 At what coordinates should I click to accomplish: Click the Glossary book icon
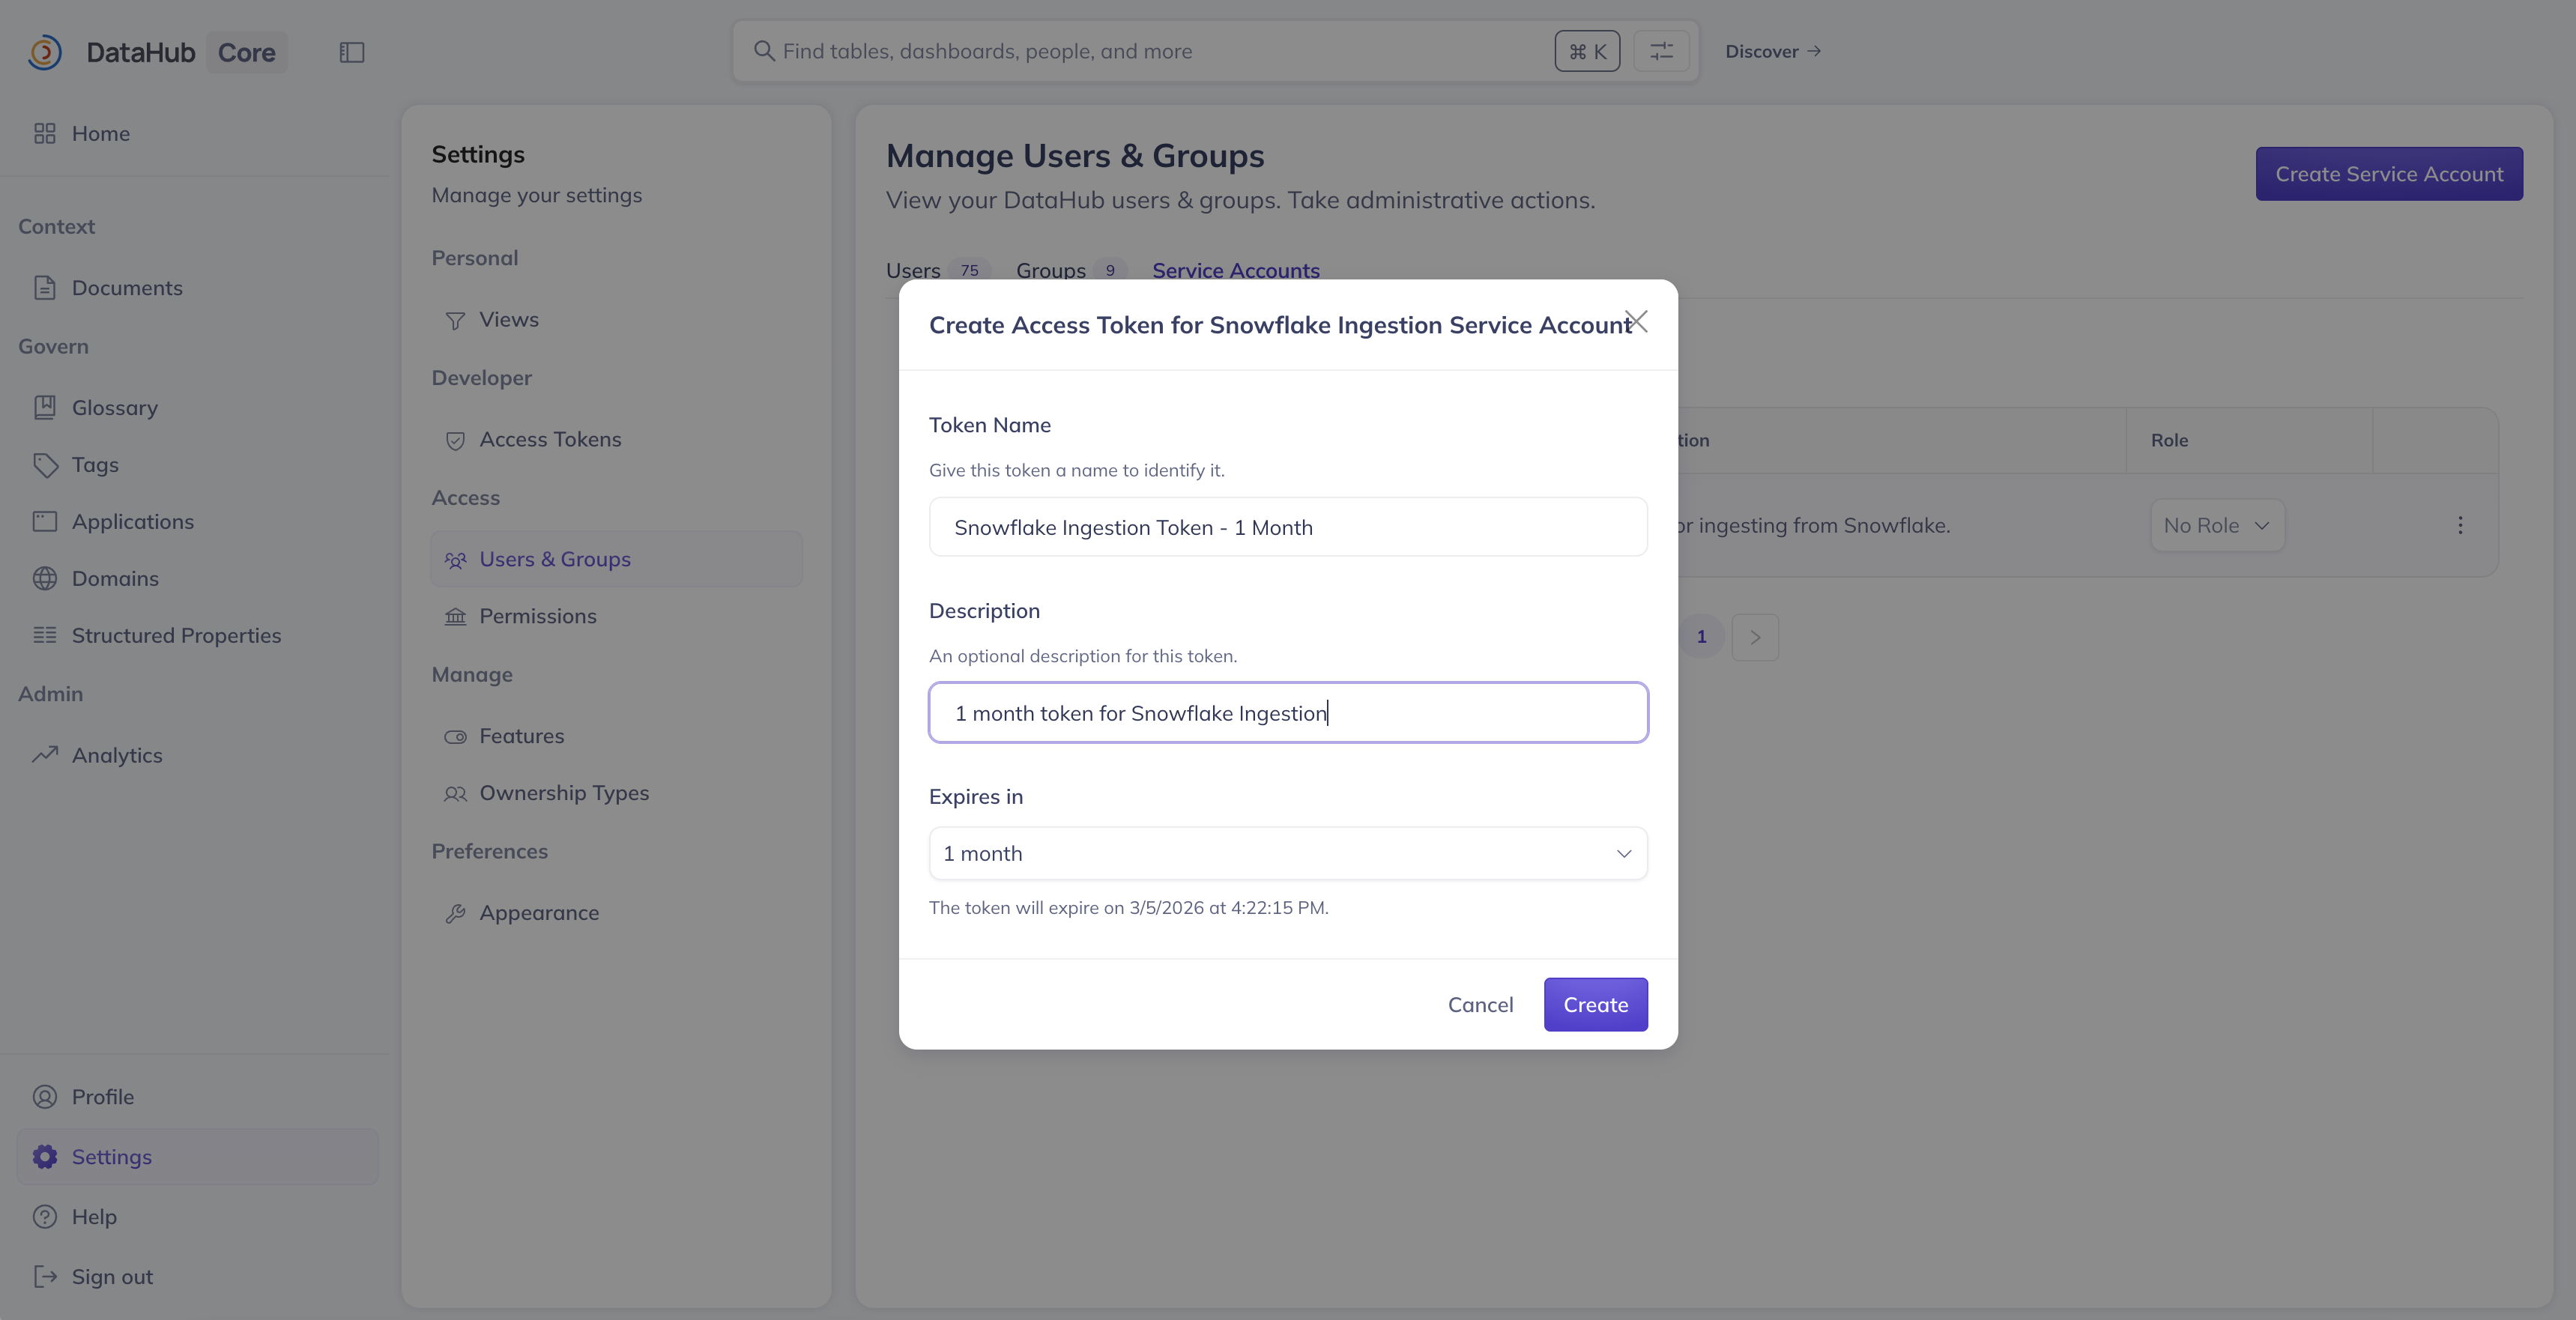point(45,408)
